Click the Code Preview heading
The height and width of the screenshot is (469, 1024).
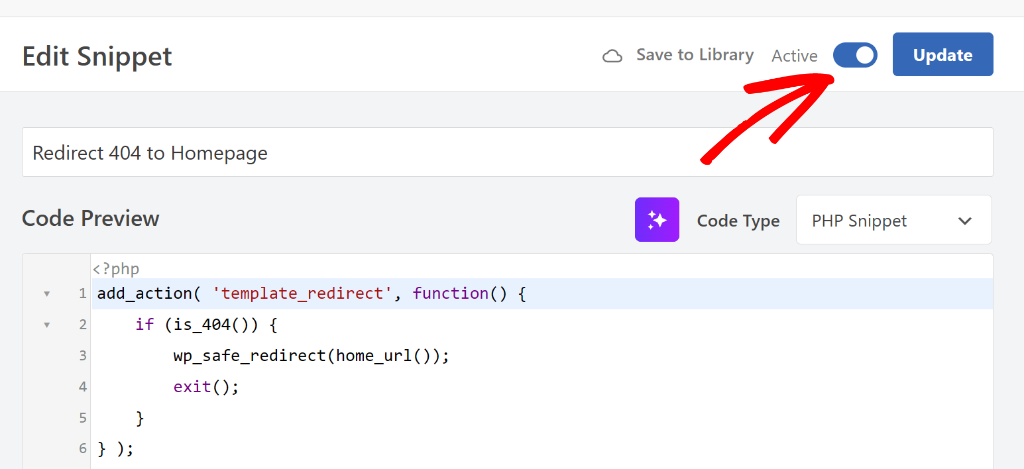point(91,218)
